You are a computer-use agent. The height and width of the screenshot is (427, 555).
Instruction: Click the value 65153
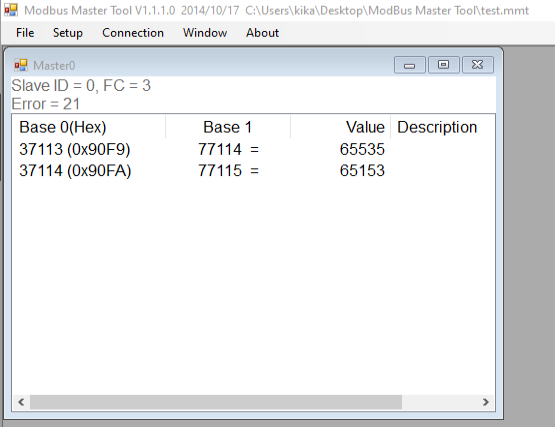362,170
